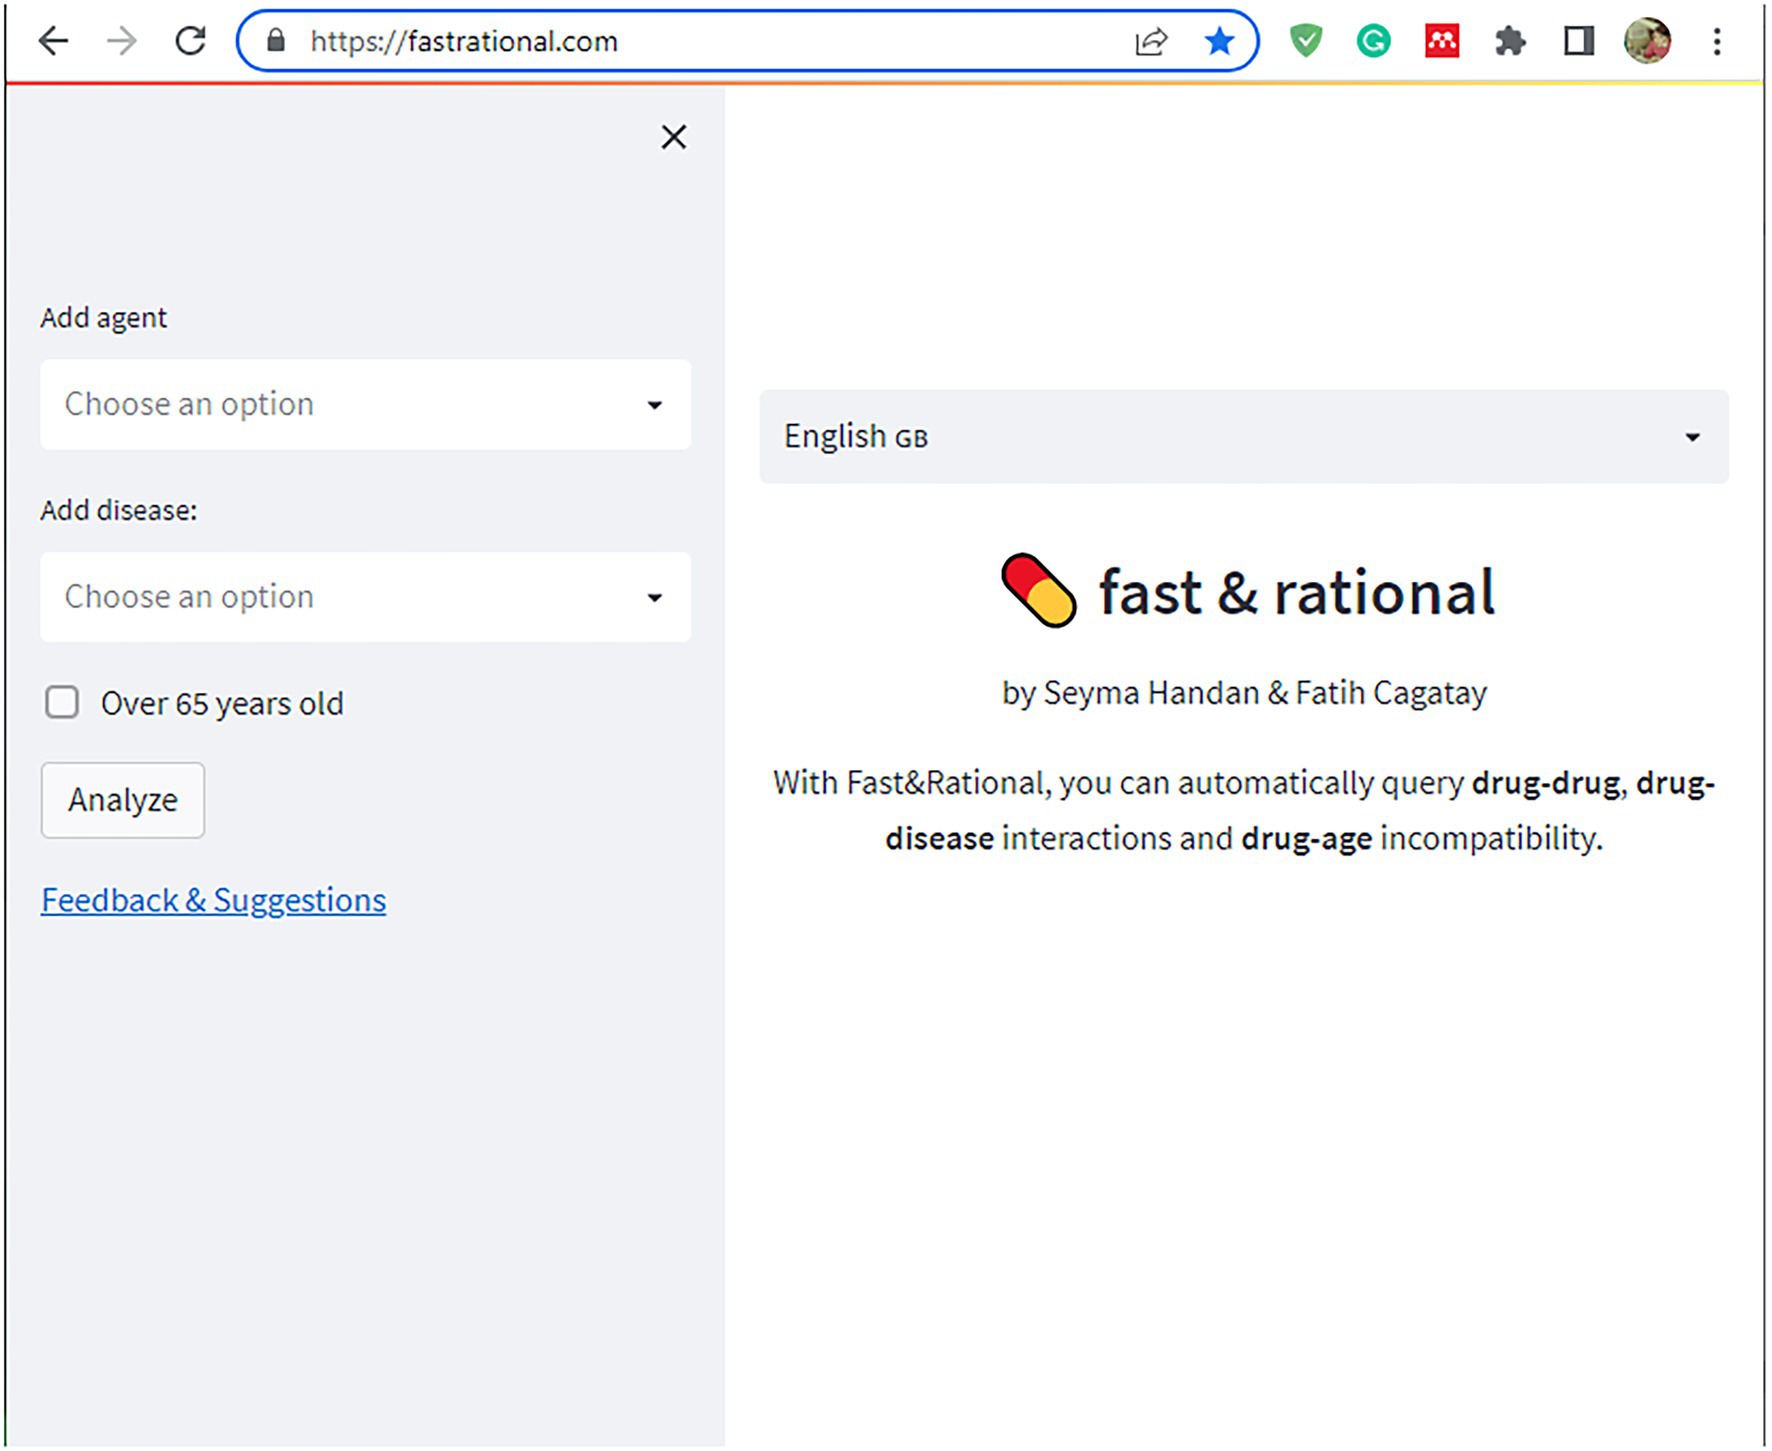The image size is (1772, 1451).
Task: Click the 'Over 65 years old' label text
Action: [x=222, y=703]
